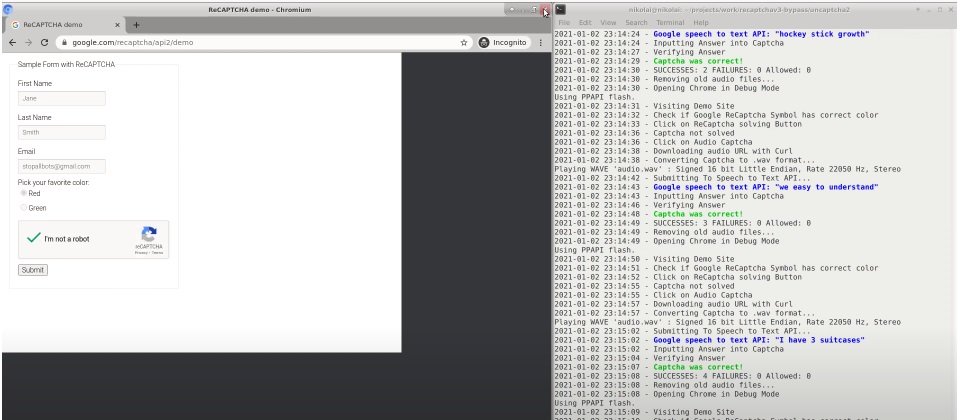Screen dimensions: 960x420
Task: Select the Green radio button
Action: click(24, 208)
